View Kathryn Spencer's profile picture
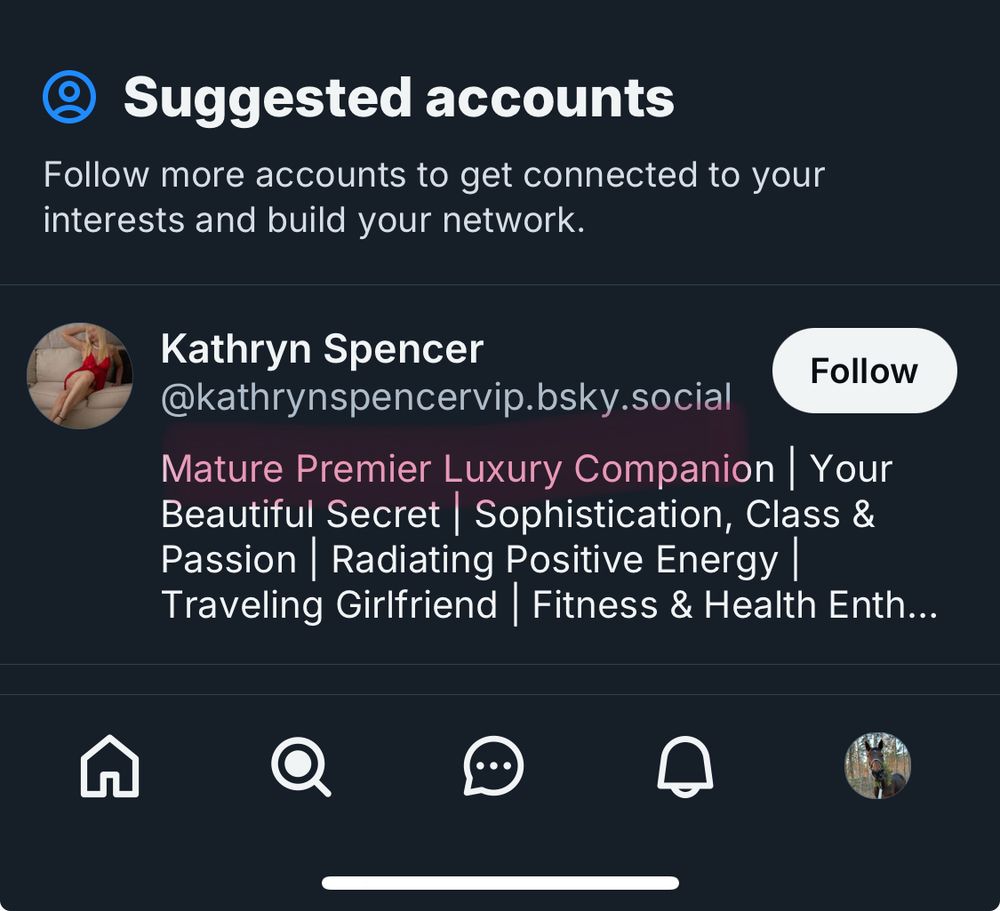This screenshot has width=1000, height=911. coord(80,376)
